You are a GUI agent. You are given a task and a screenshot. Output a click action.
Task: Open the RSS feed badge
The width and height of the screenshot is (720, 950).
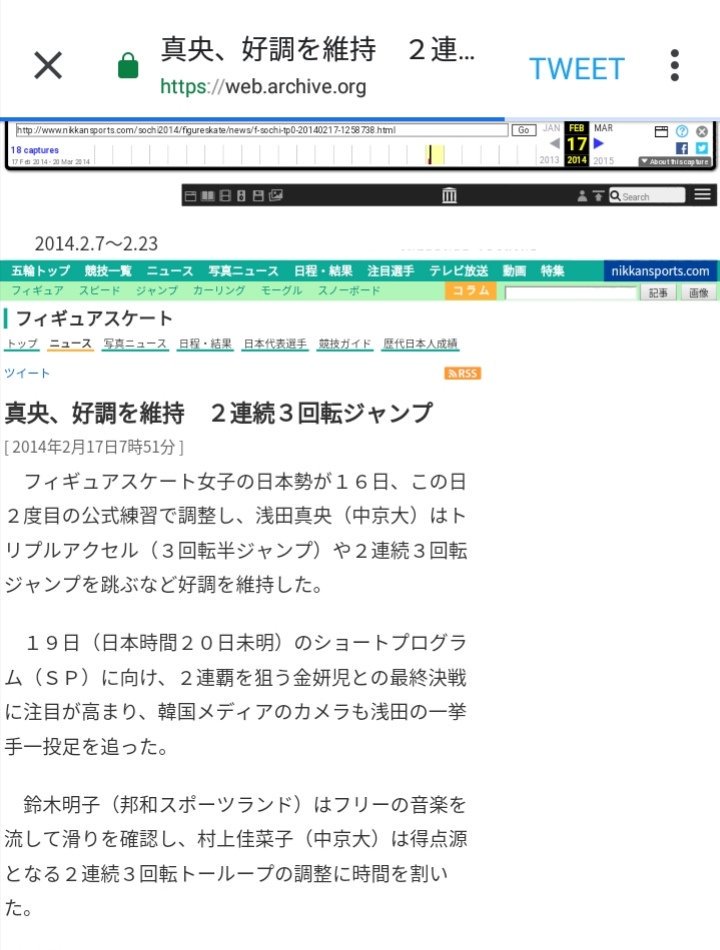click(463, 373)
